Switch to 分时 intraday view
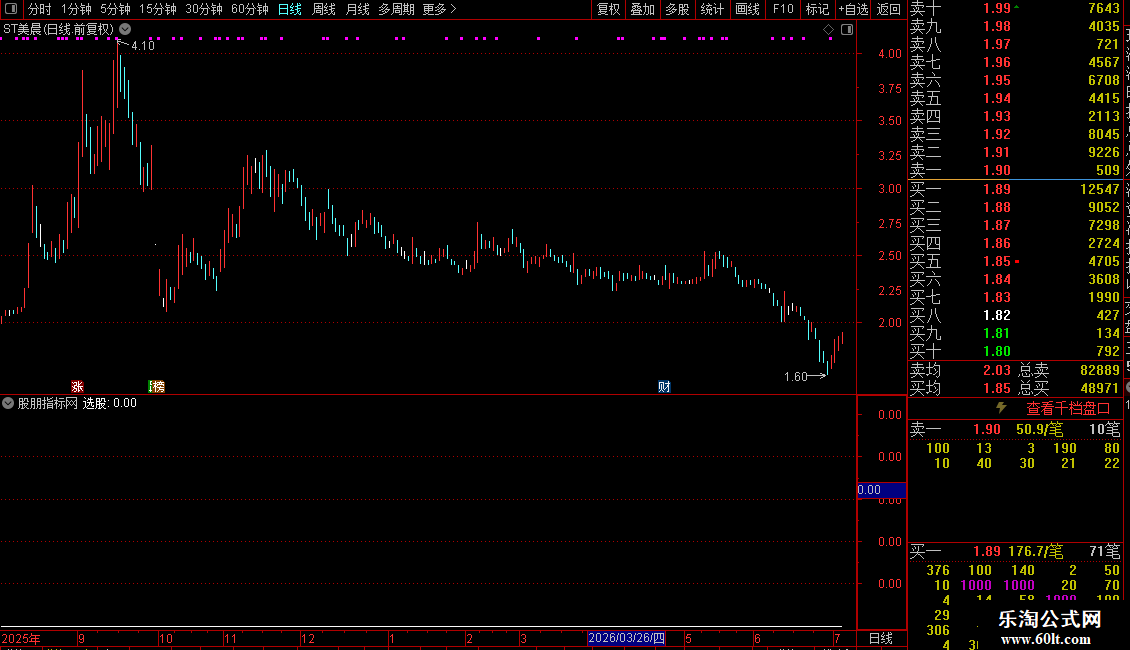1130x650 pixels. 40,9
